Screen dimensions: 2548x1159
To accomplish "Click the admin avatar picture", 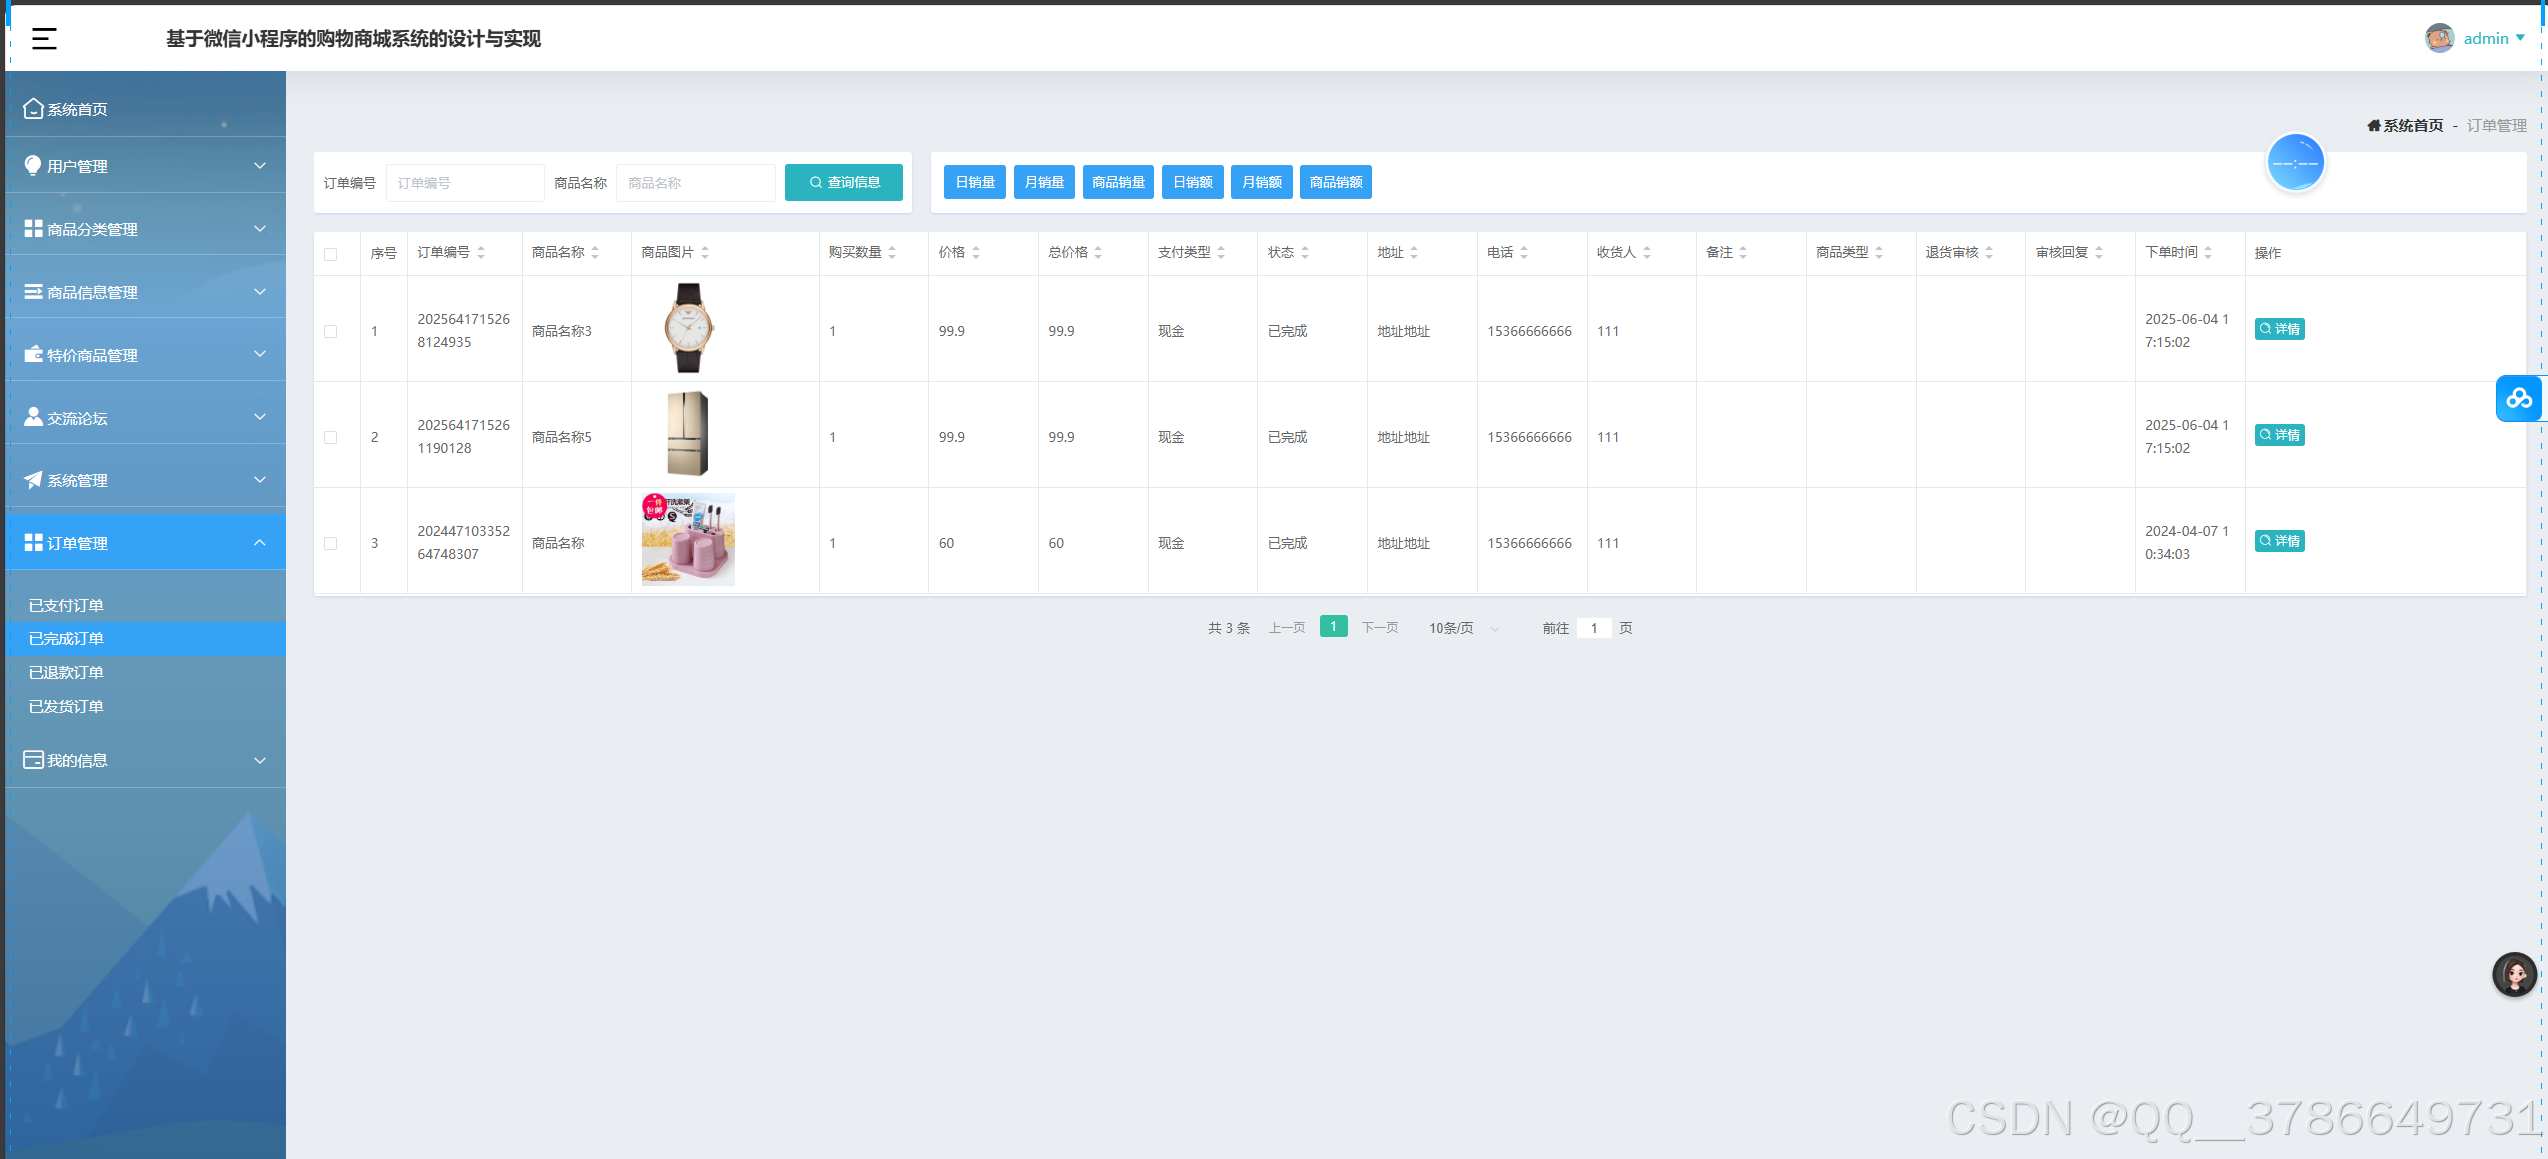I will click(2439, 38).
